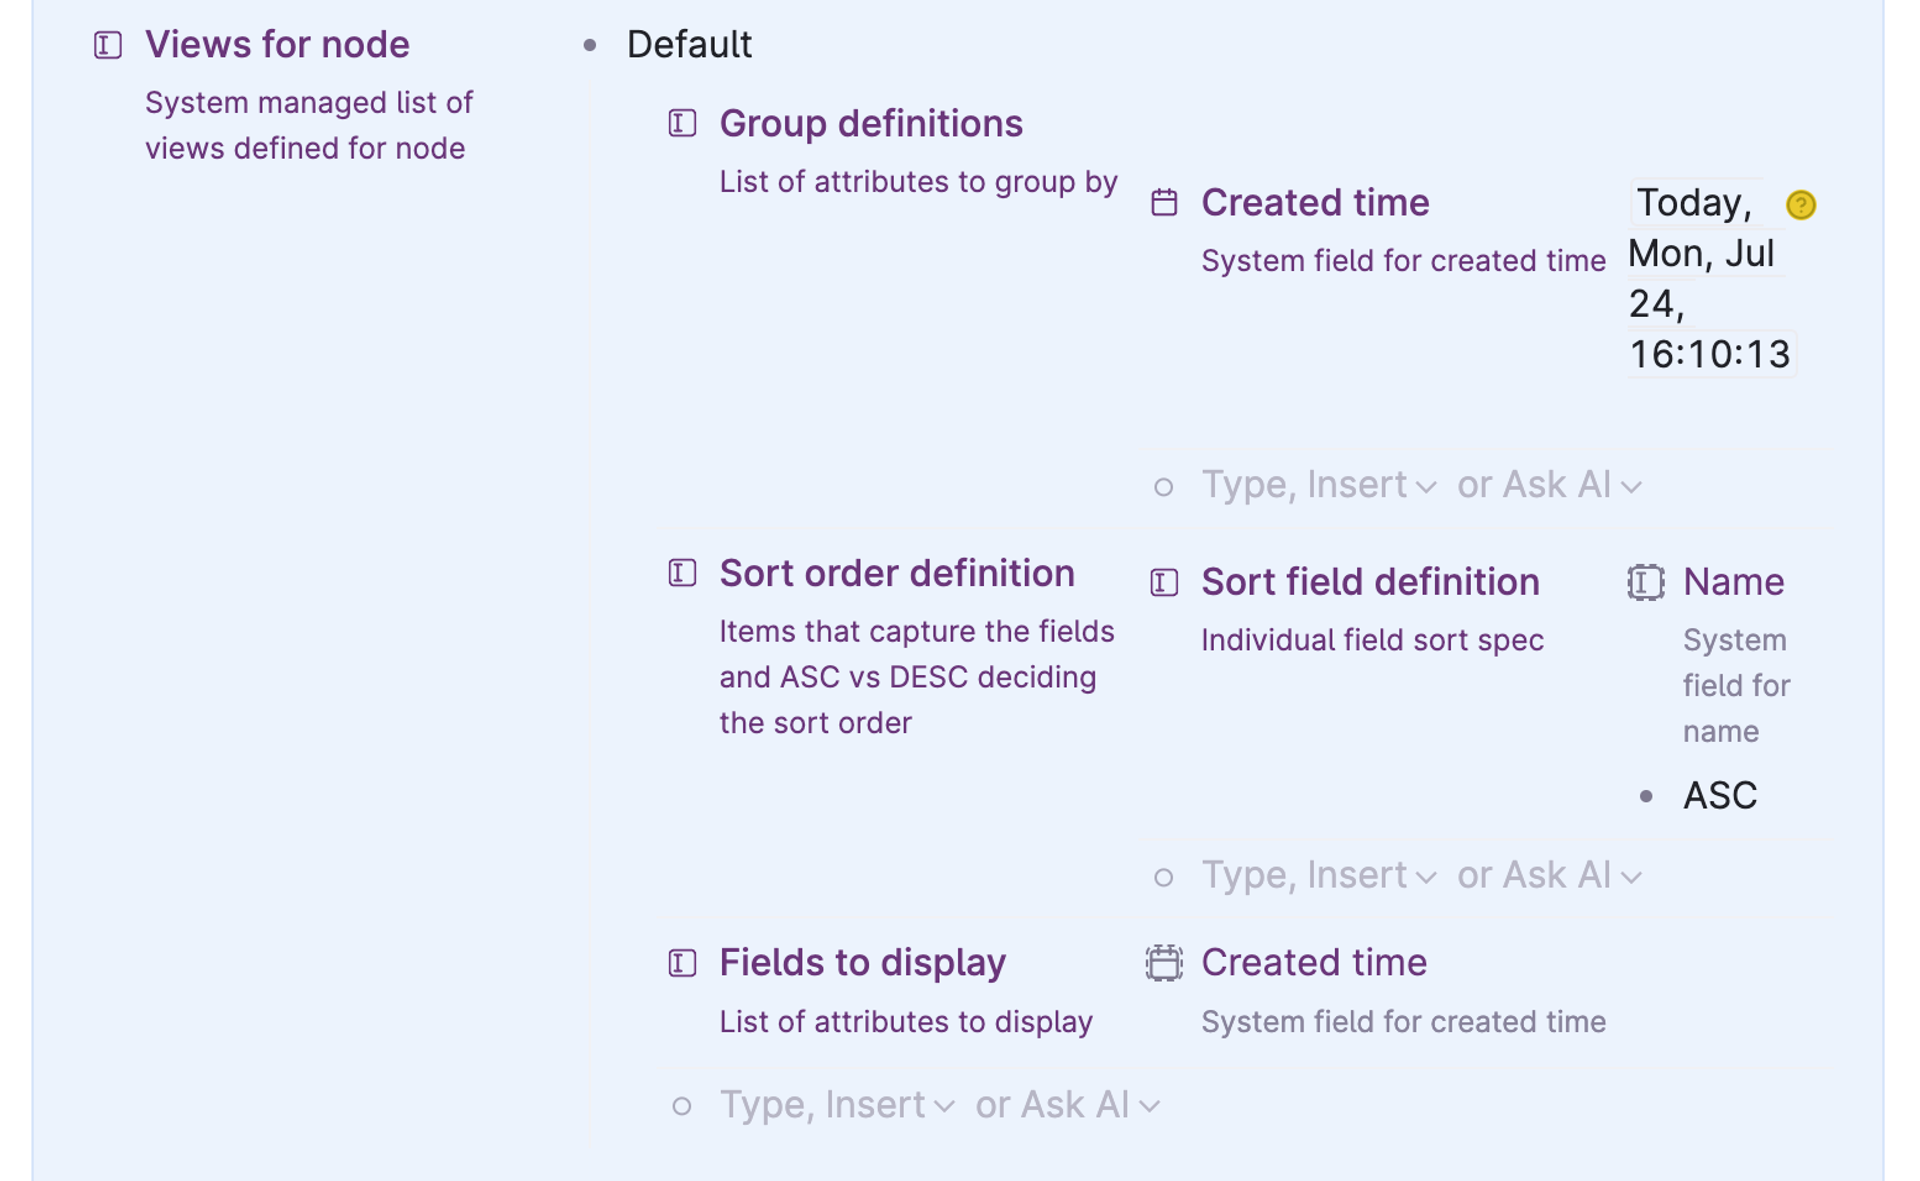Click the "ASC" sort order value
The image size is (1920, 1181).
[1719, 795]
